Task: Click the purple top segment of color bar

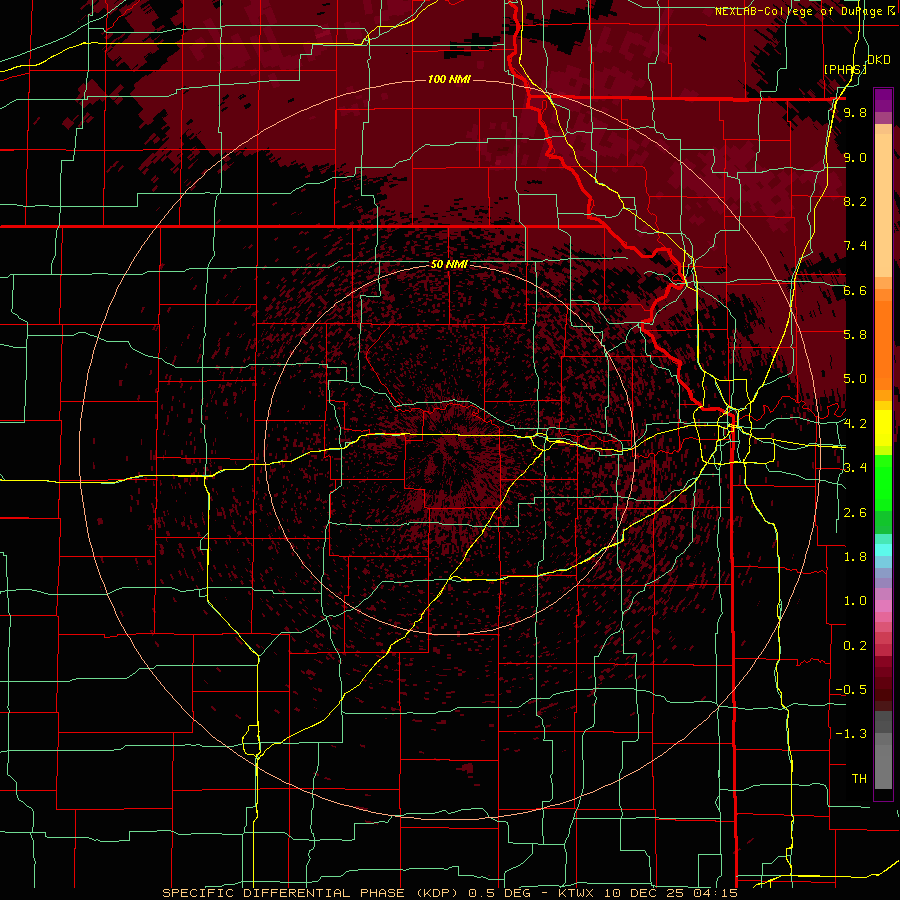Action: point(883,101)
